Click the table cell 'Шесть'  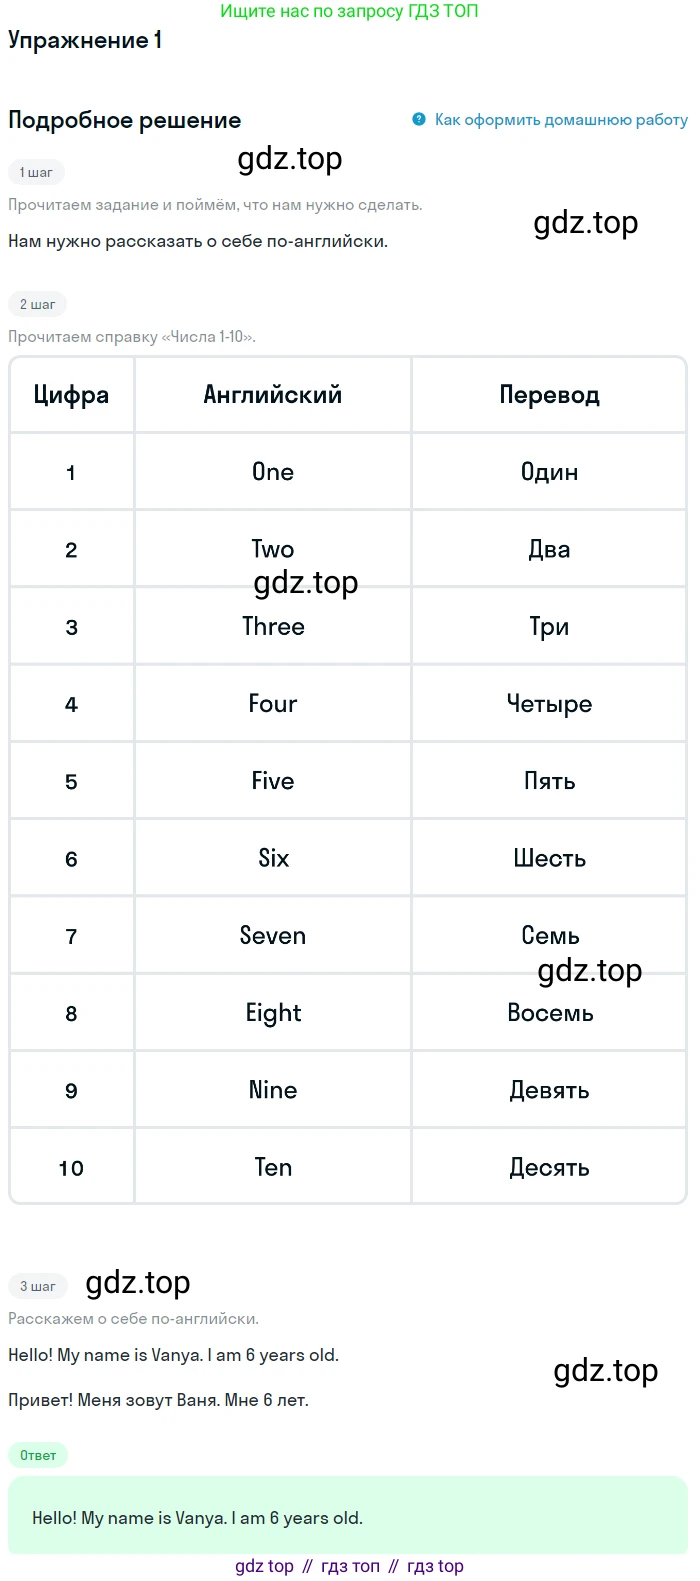549,859
